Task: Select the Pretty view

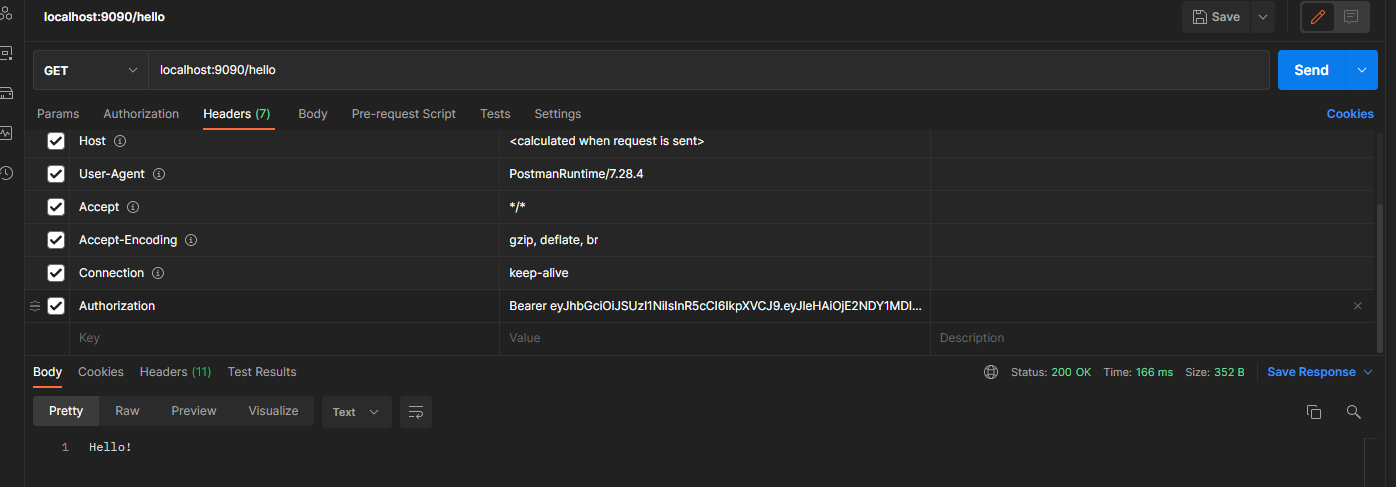Action: click(x=66, y=411)
